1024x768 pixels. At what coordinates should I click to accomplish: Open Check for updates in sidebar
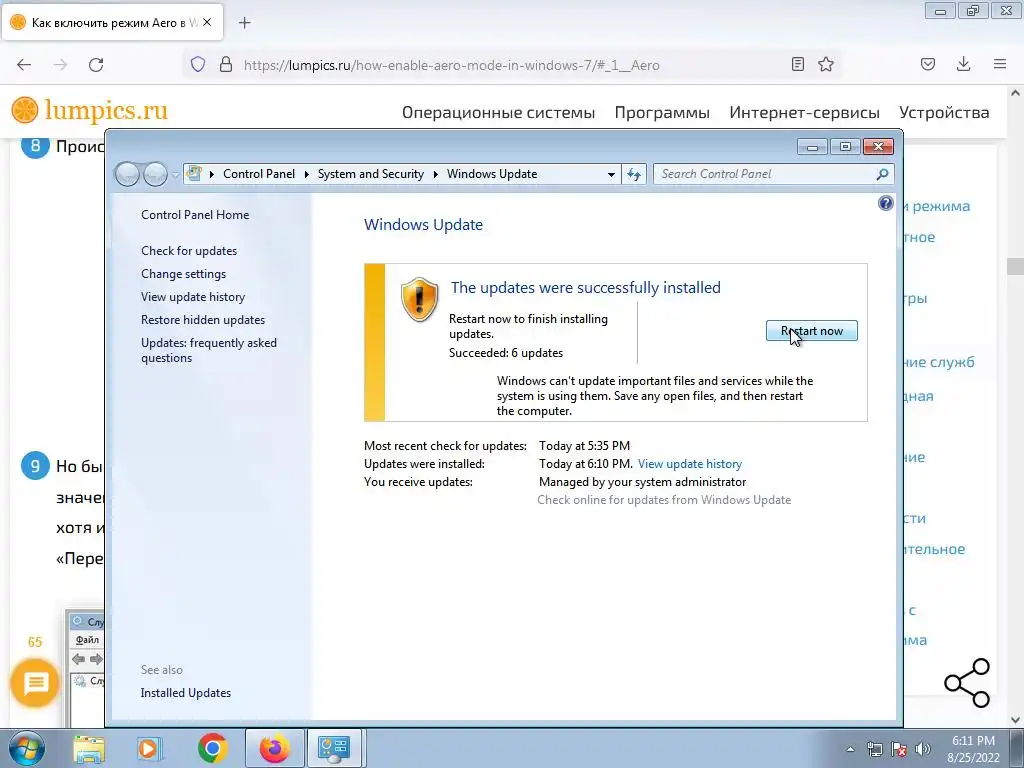189,251
